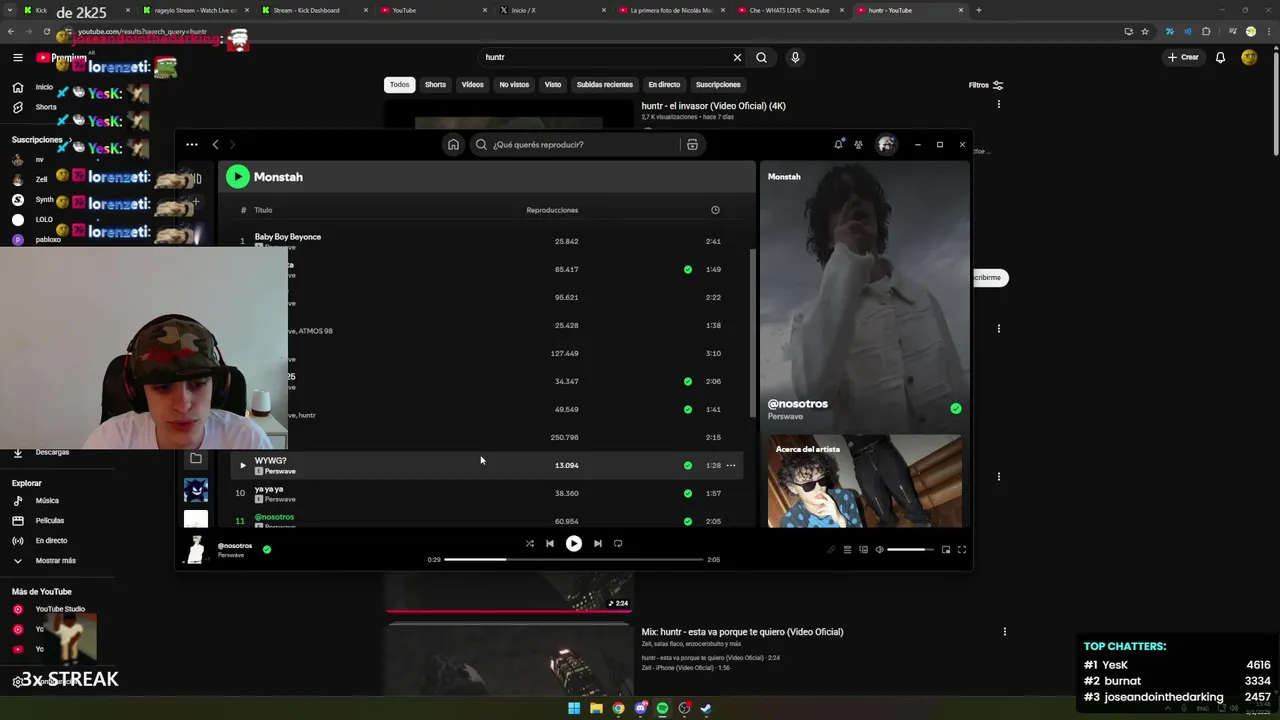Adjust Spotify volume slider

pyautogui.click(x=910, y=550)
